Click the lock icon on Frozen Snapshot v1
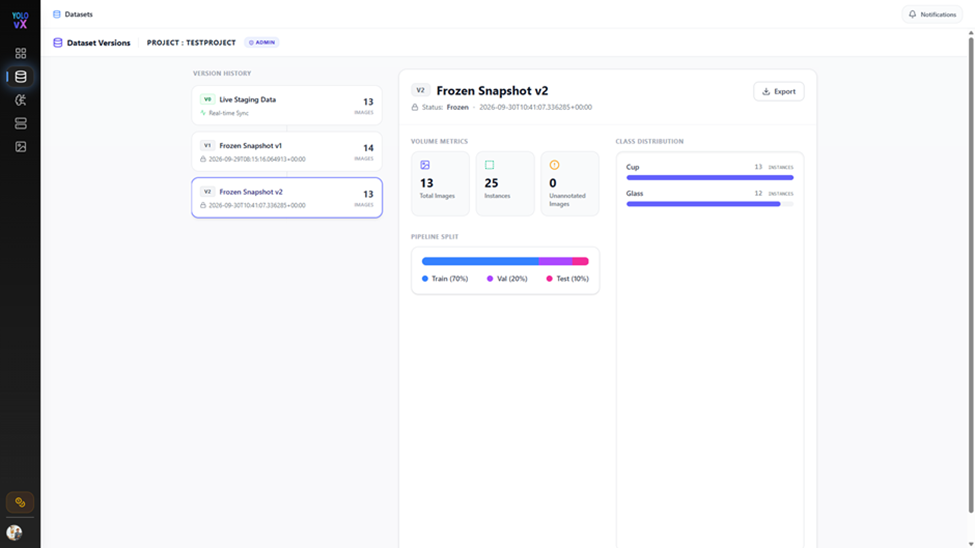Screen dimensions: 975x548 pos(203,159)
